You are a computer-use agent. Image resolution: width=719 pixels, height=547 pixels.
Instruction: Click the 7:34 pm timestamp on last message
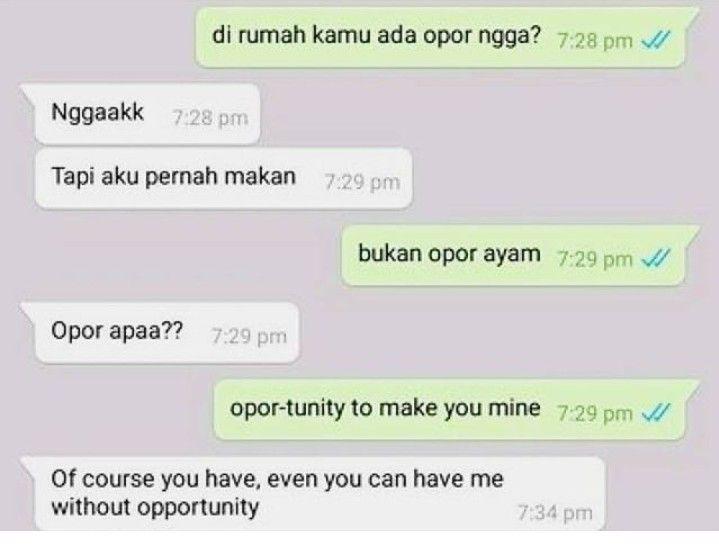555,513
